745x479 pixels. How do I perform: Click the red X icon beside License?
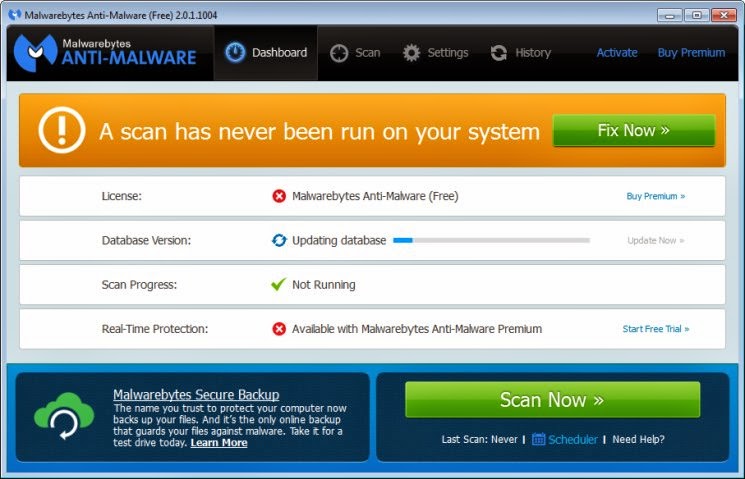(x=279, y=196)
